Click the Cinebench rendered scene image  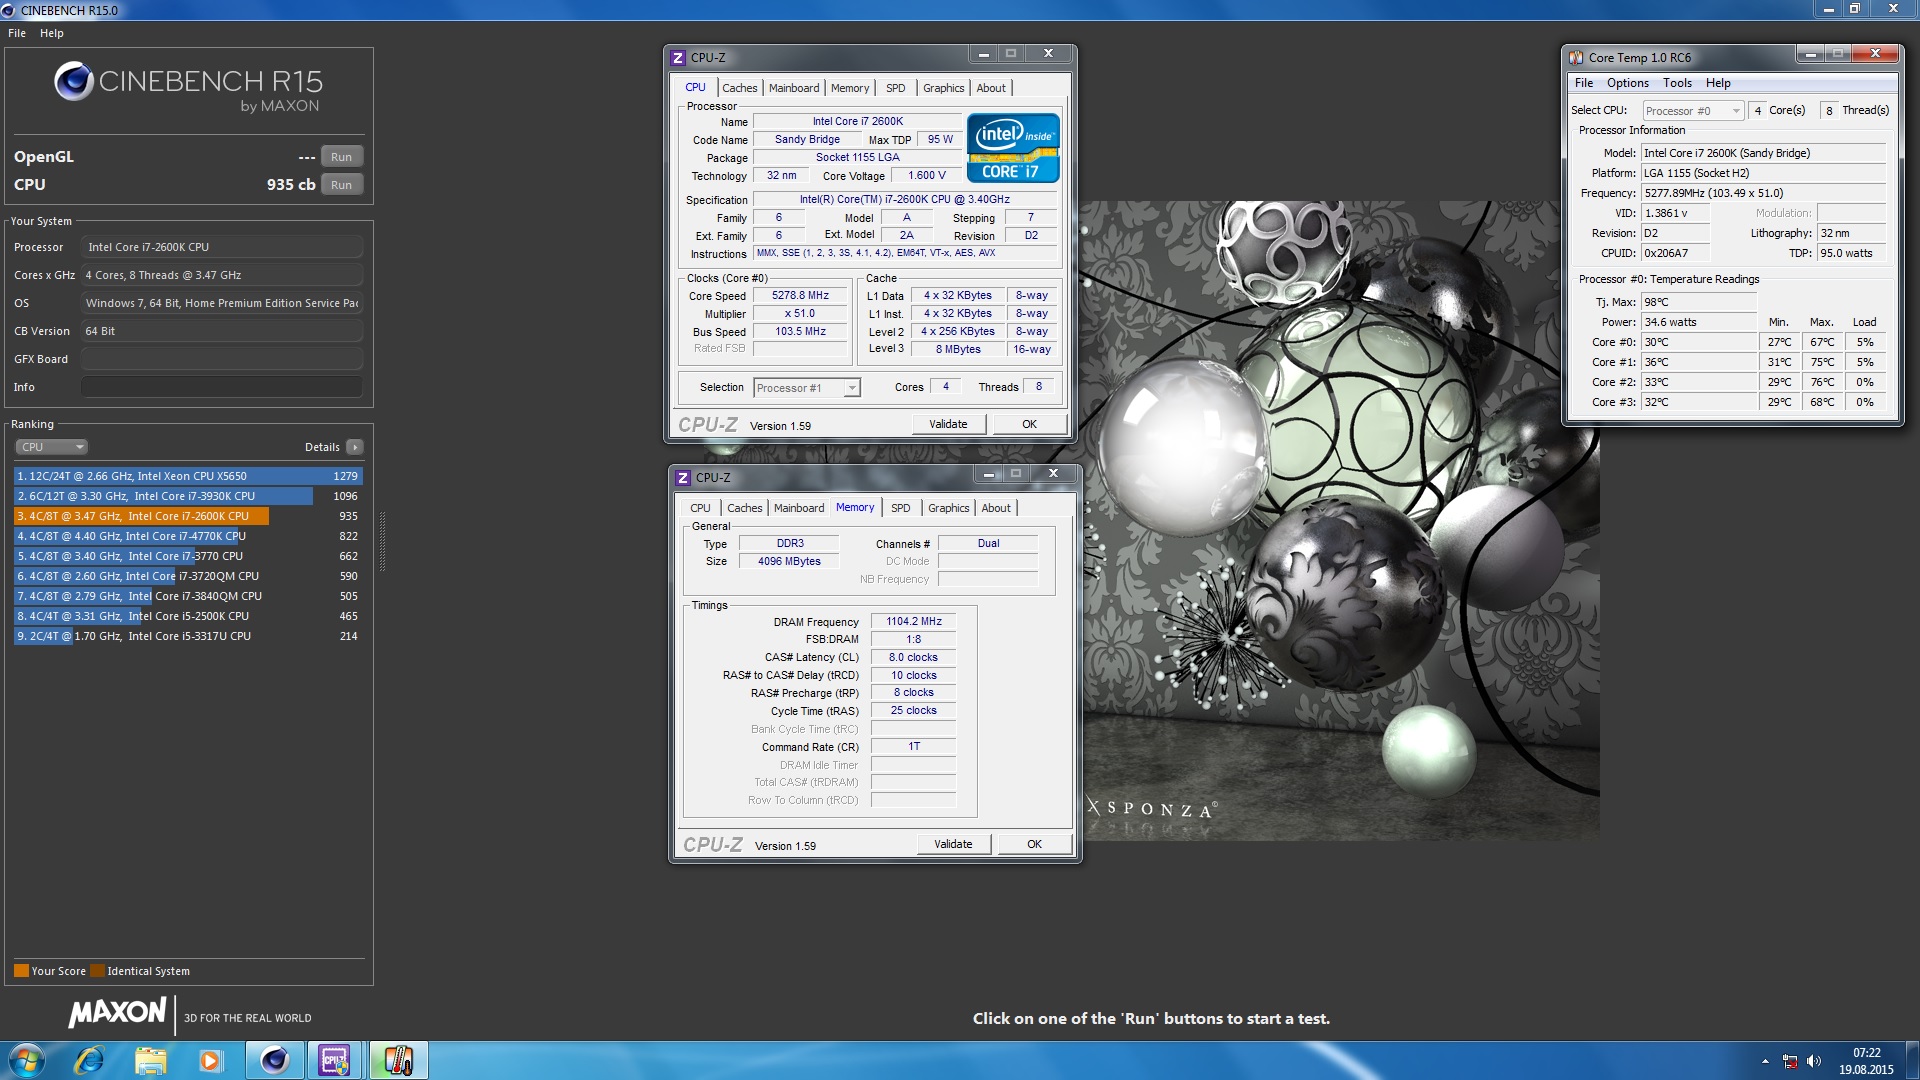click(1338, 520)
